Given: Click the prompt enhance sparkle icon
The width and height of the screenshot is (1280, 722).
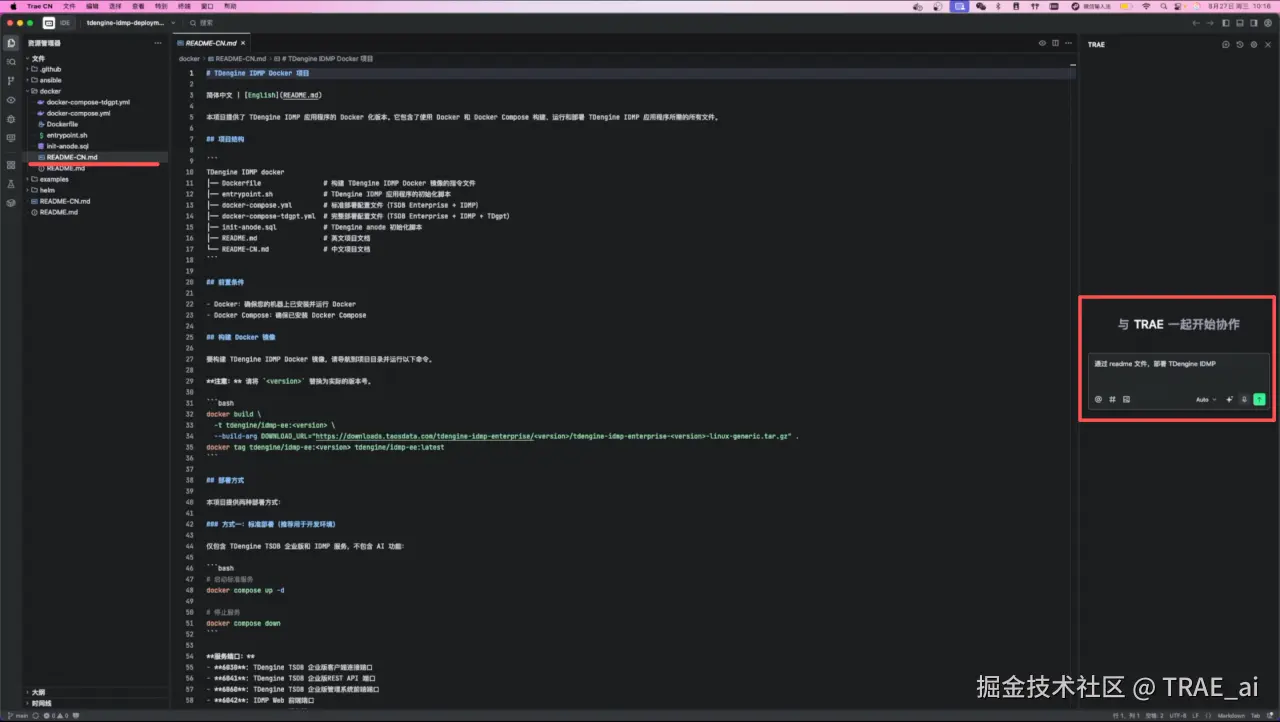Looking at the screenshot, I should (x=1230, y=399).
